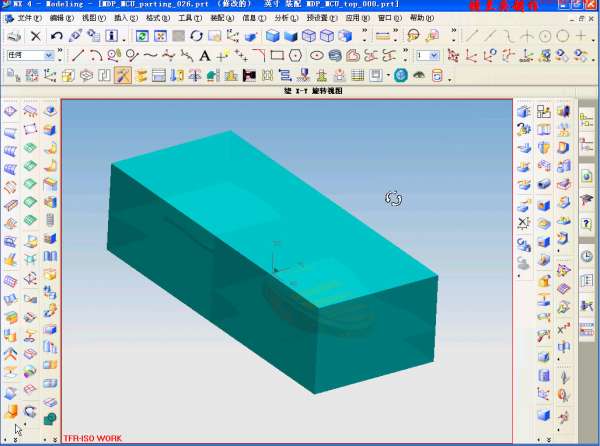Screen dimensions: 600x446
Task: Click the dark green umbrella-shaped icon
Action: click(419, 75)
